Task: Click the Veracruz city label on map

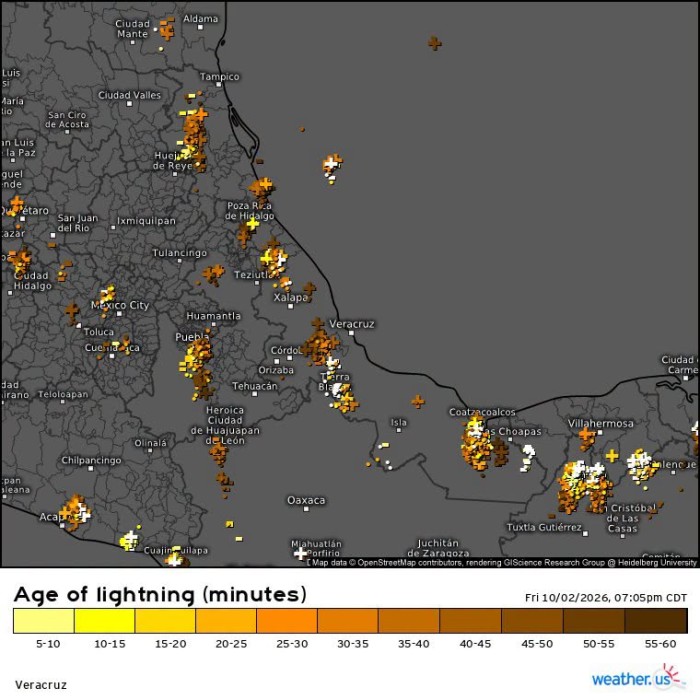Action: pyautogui.click(x=352, y=324)
